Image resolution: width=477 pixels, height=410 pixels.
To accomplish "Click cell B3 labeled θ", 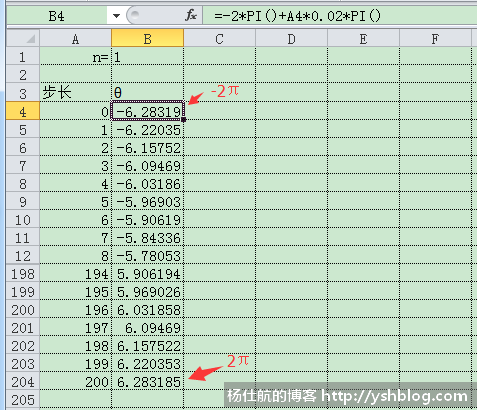I will point(148,92).
